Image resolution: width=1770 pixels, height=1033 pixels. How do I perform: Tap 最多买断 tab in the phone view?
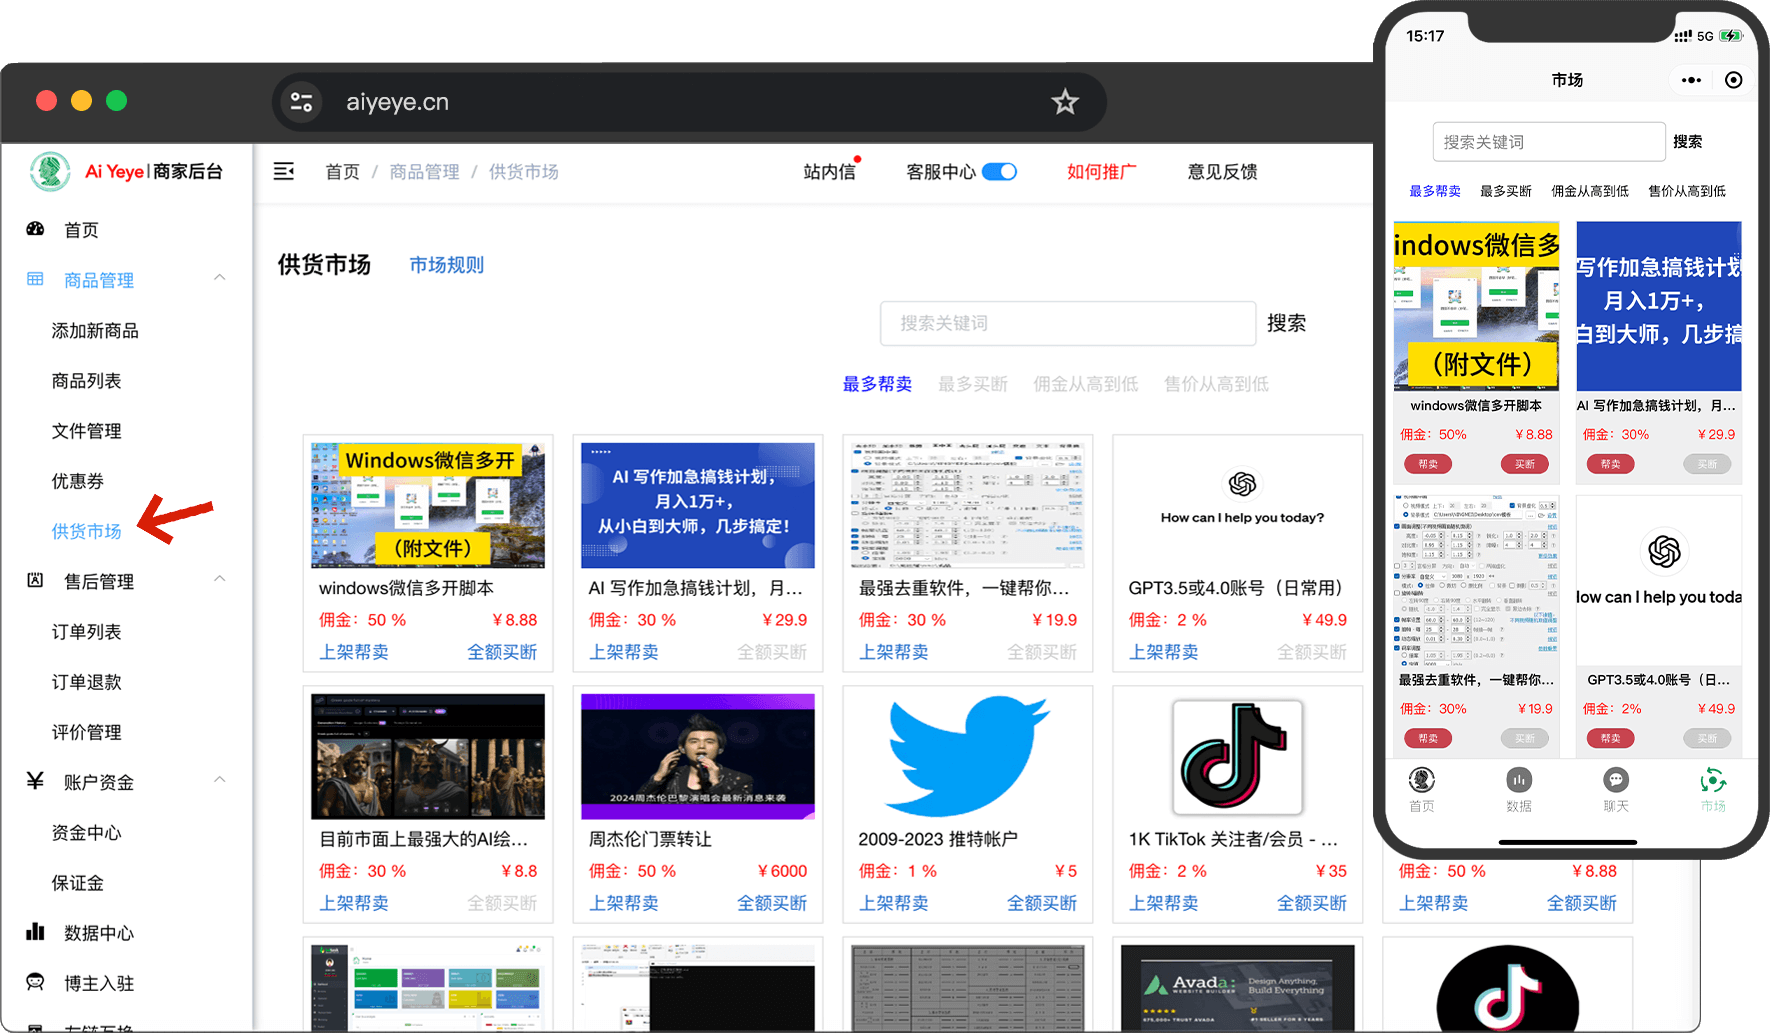click(x=1505, y=191)
